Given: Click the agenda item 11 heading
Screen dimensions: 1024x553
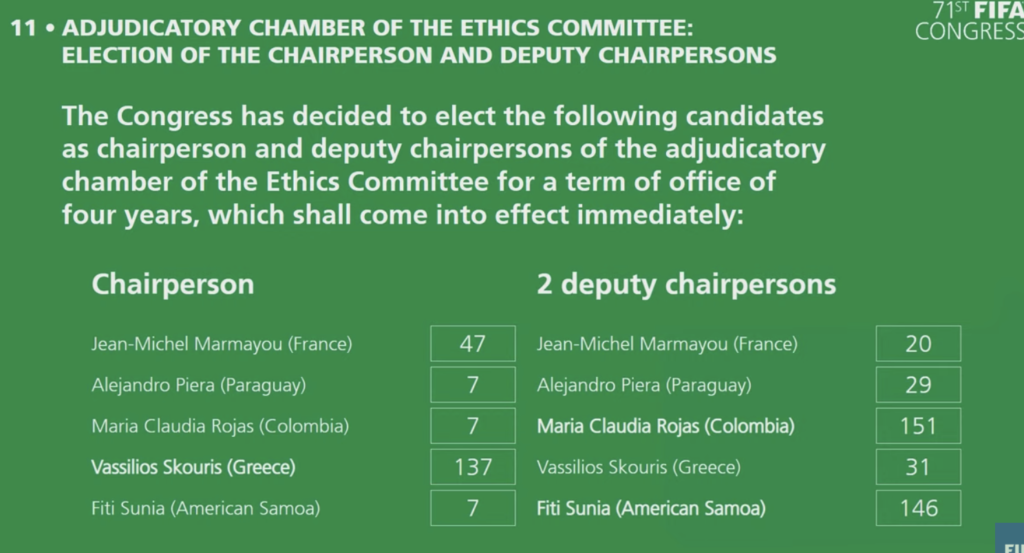Looking at the screenshot, I should (394, 42).
